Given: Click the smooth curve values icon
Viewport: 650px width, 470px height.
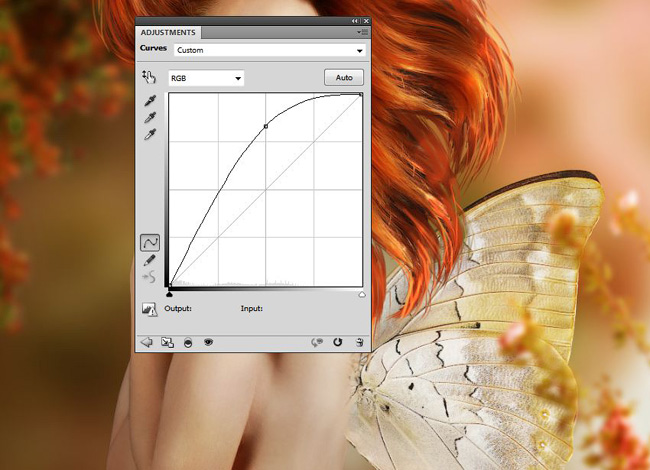Looking at the screenshot, I should pos(149,277).
